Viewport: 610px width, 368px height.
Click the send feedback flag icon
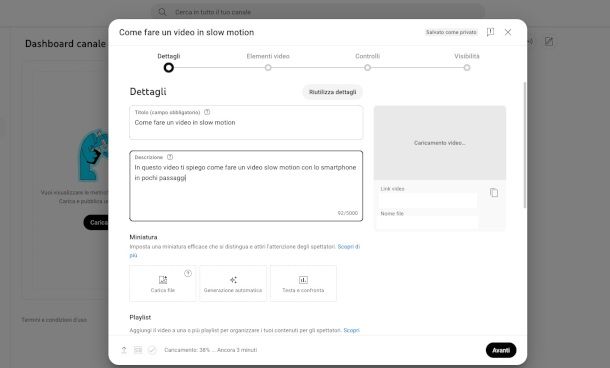tap(490, 32)
